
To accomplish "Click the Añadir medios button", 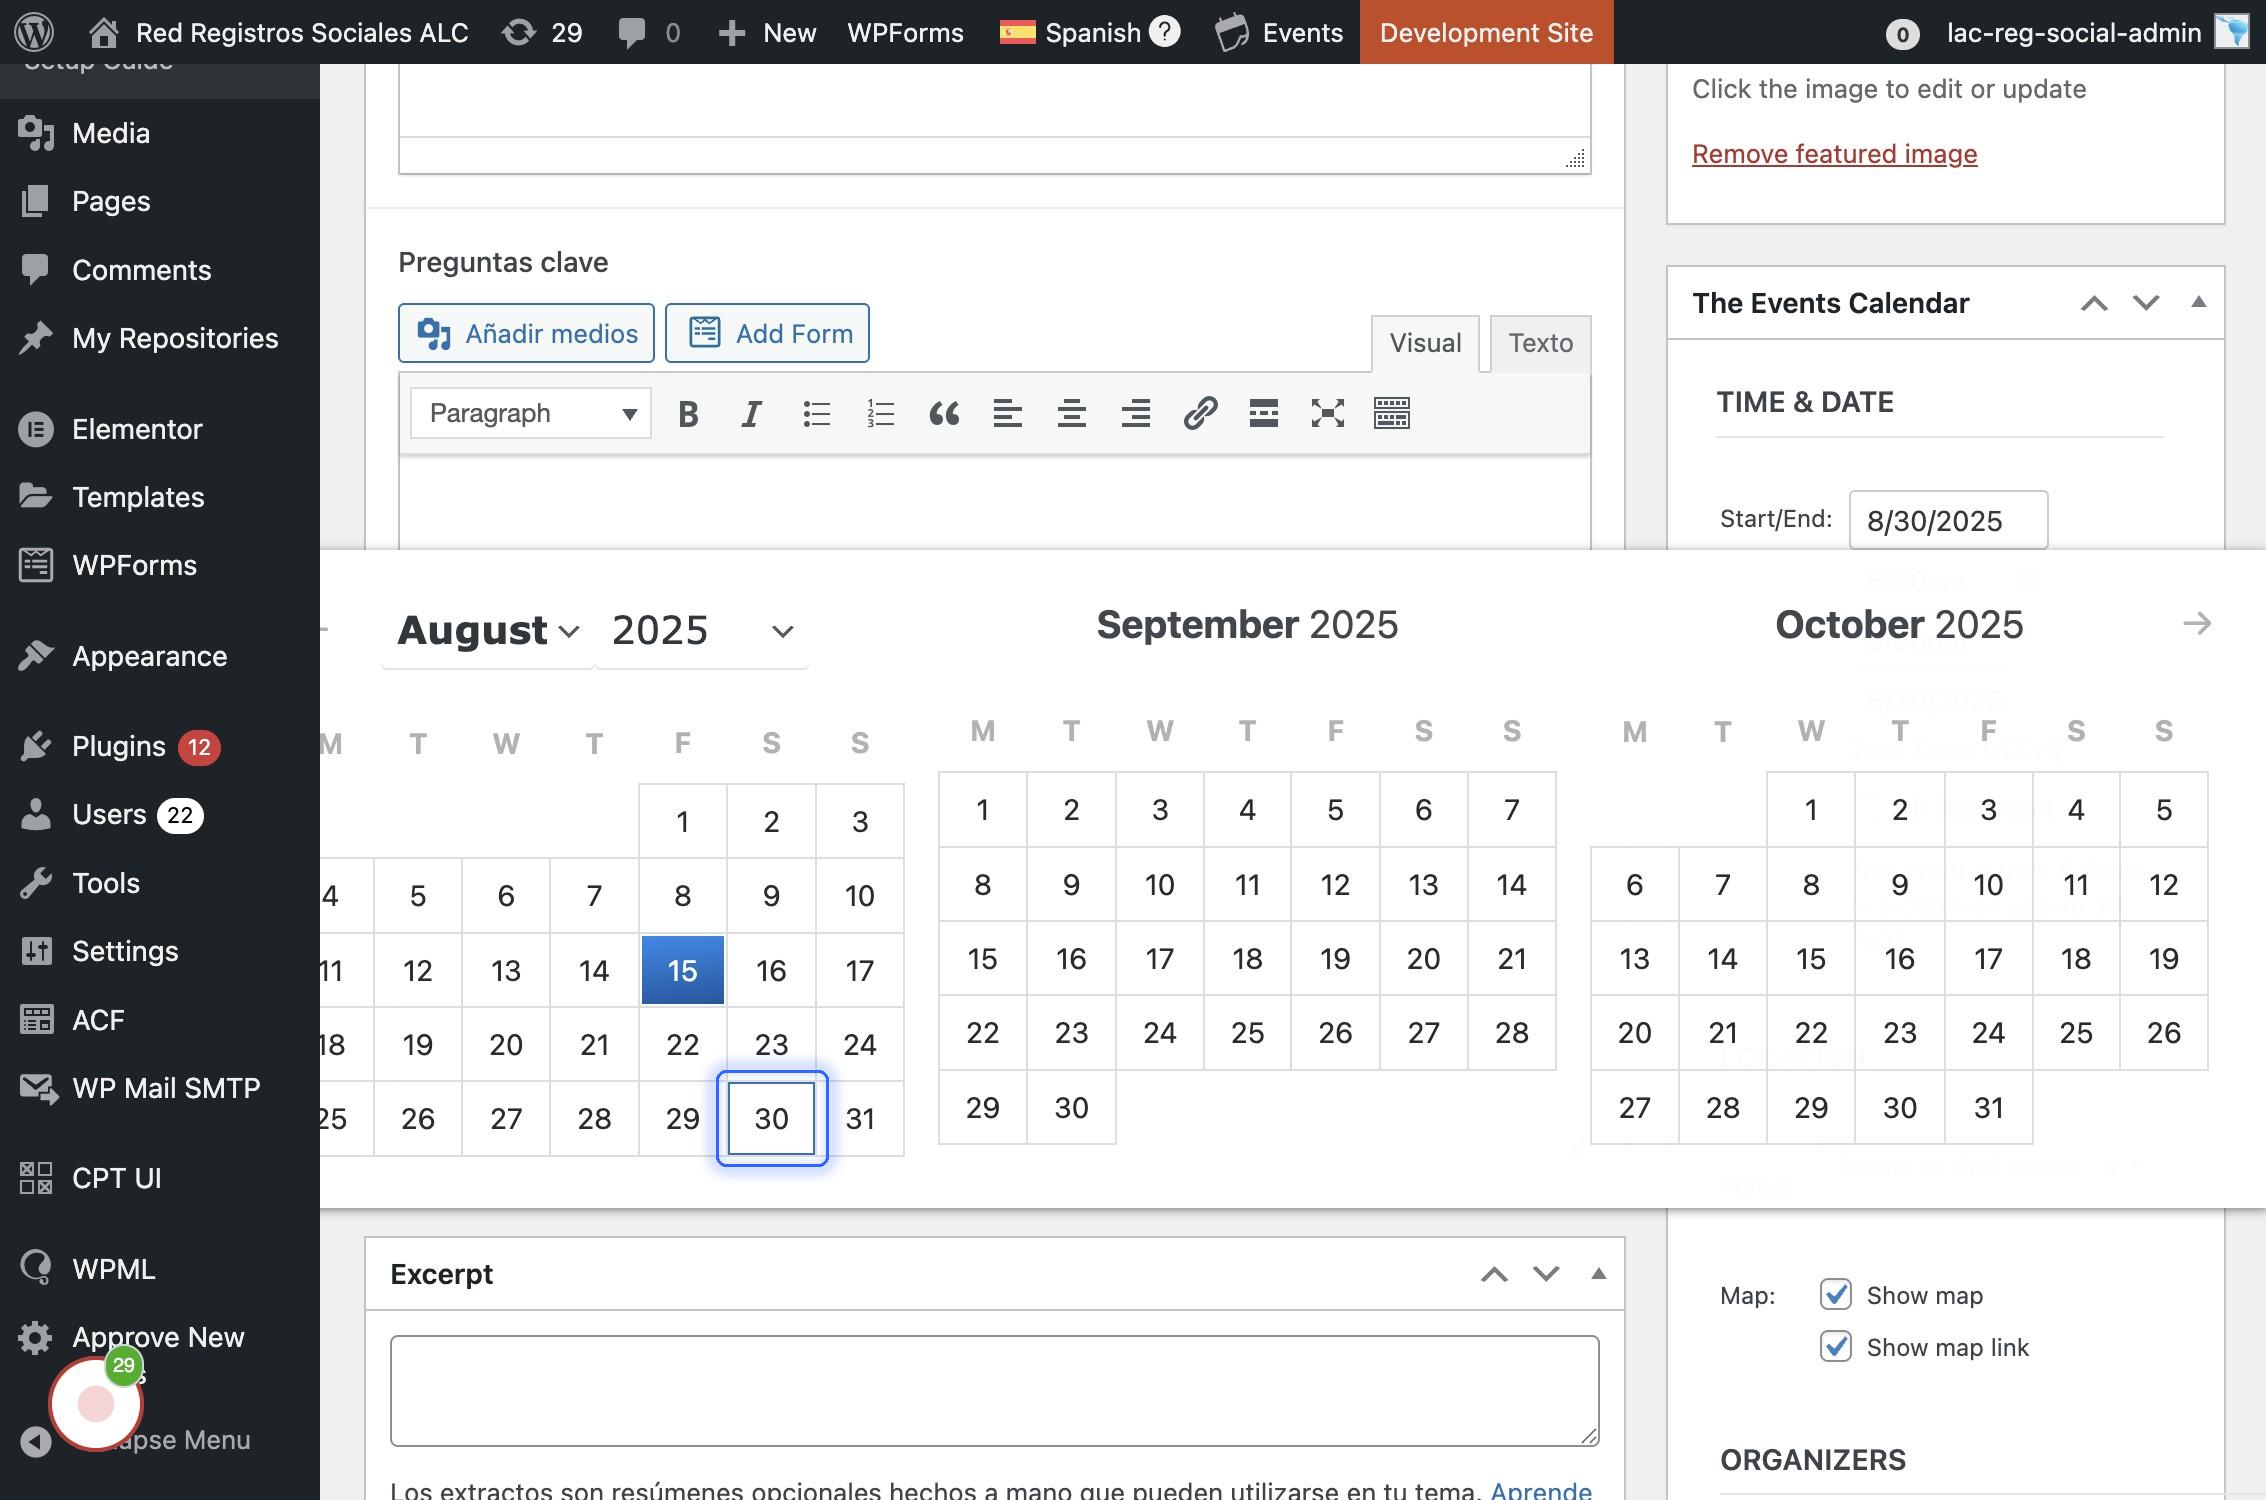I will (x=526, y=333).
